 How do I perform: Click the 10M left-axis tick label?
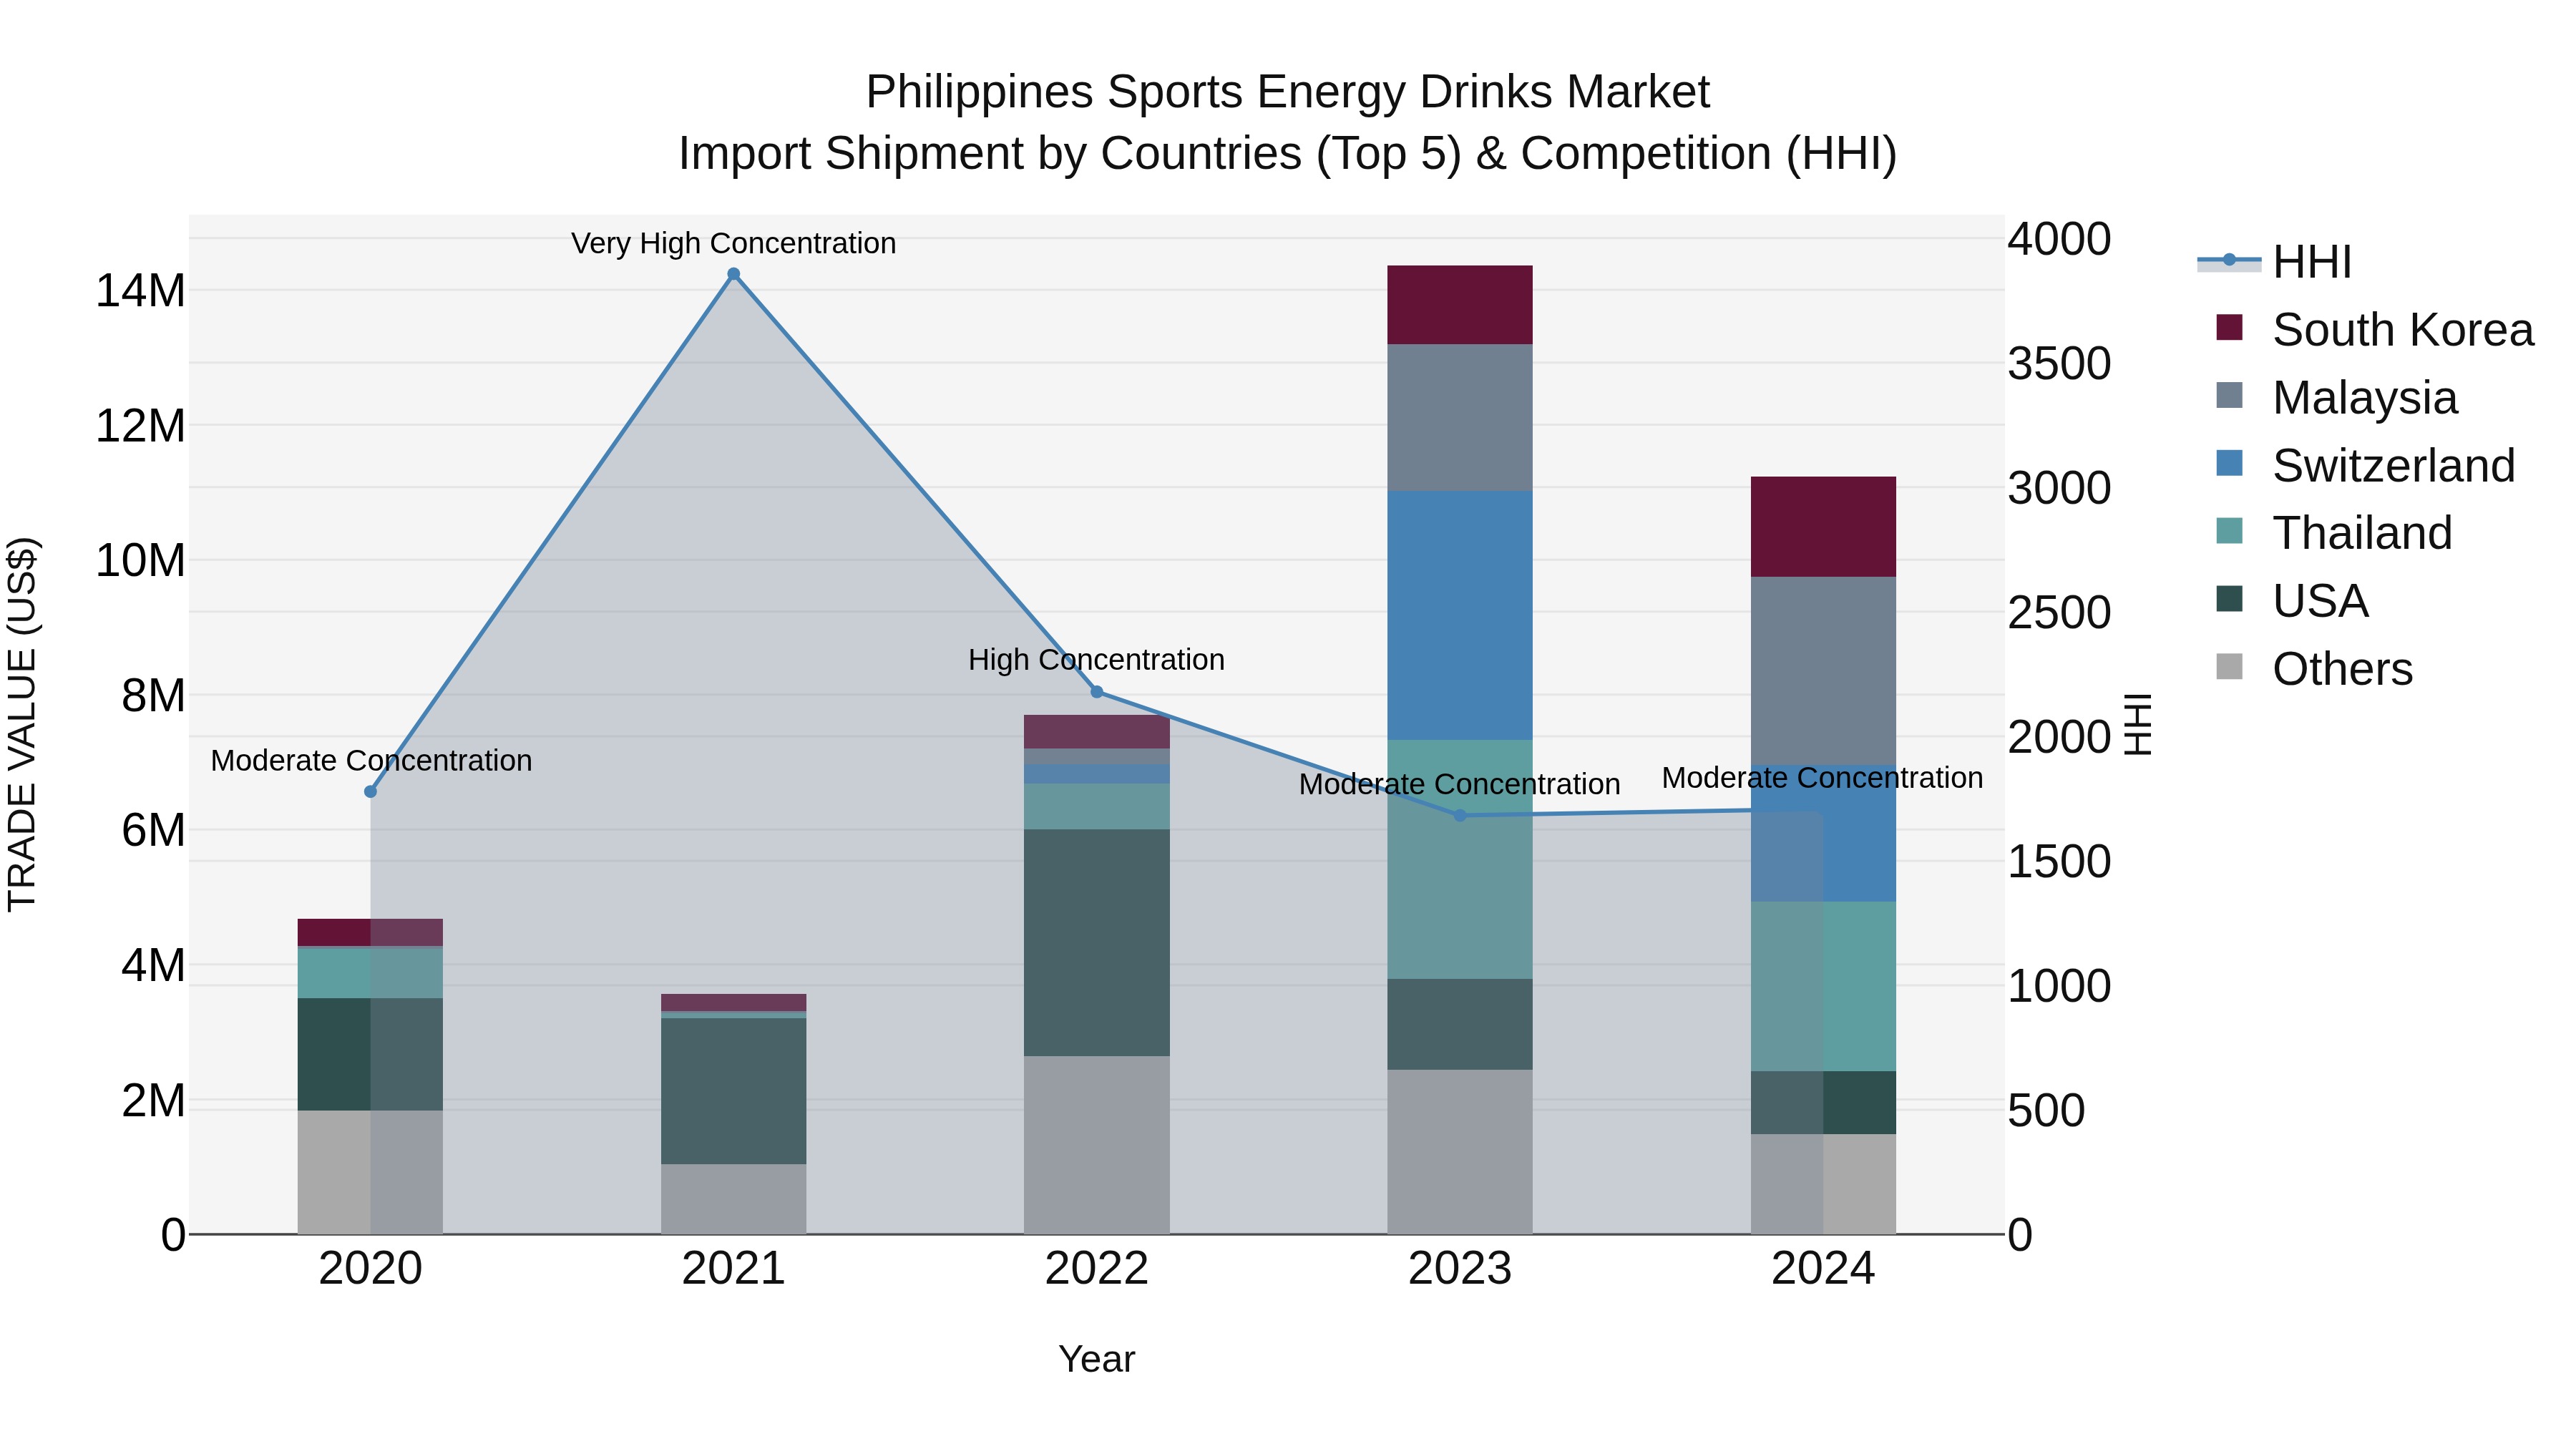coord(140,561)
